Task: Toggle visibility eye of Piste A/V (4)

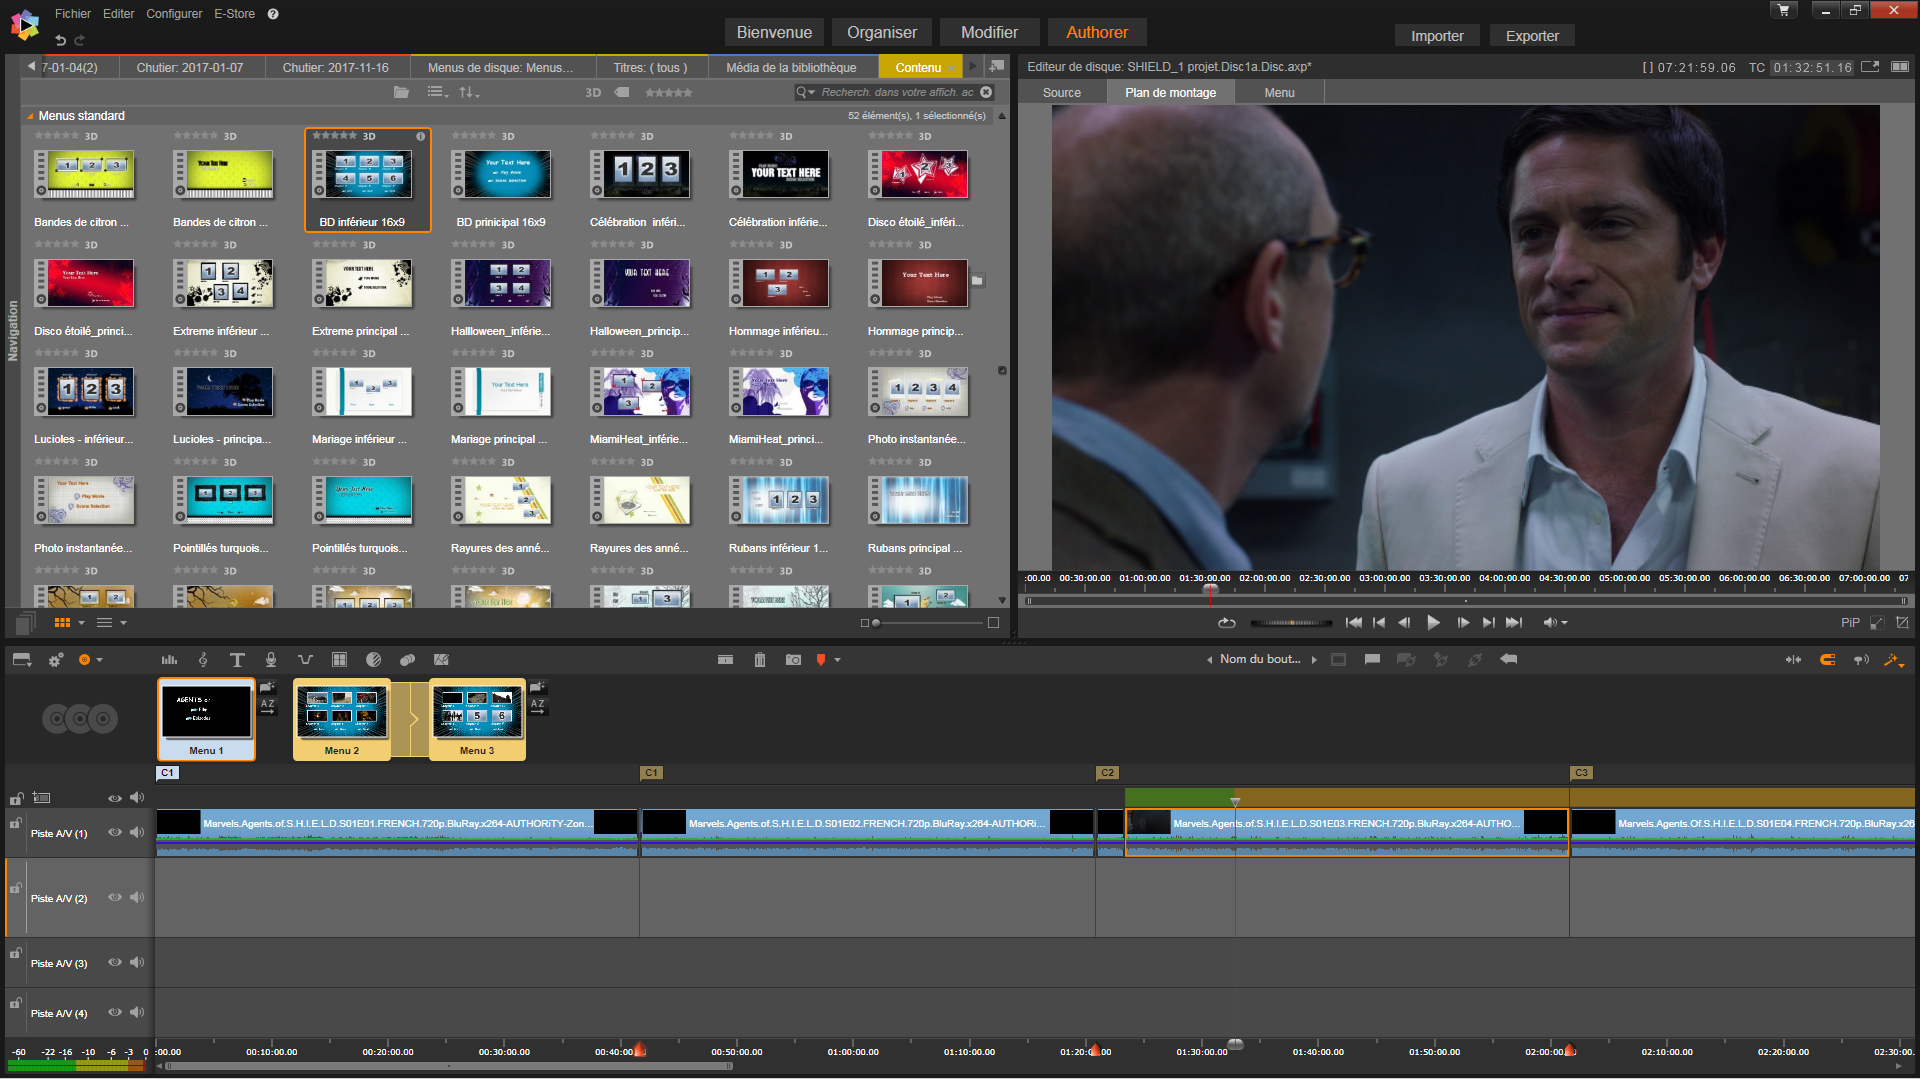Action: click(115, 1013)
